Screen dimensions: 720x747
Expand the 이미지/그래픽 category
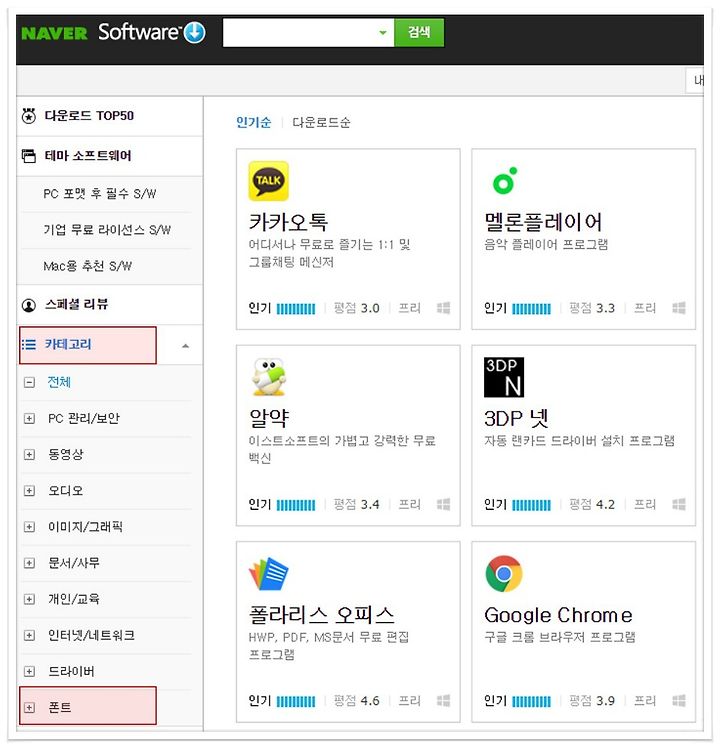click(x=29, y=527)
